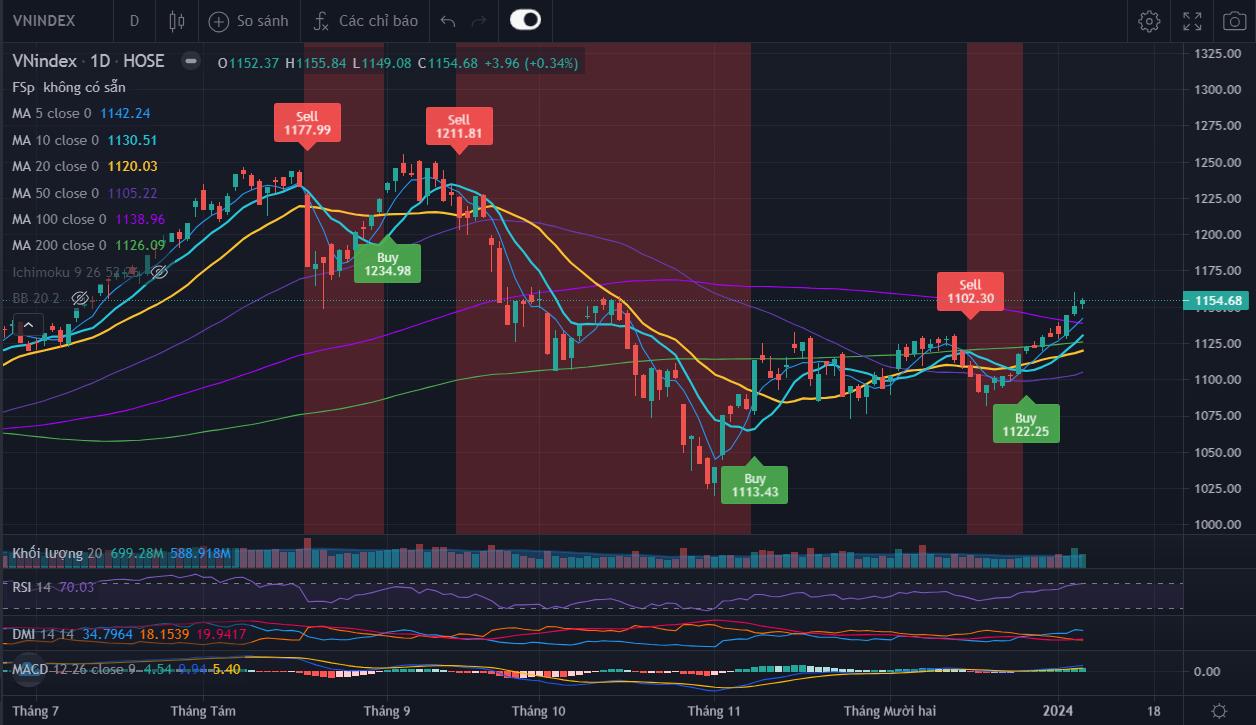Image resolution: width=1256 pixels, height=725 pixels.
Task: Select the RSI 14 indicator label
Action: pyautogui.click(x=32, y=587)
